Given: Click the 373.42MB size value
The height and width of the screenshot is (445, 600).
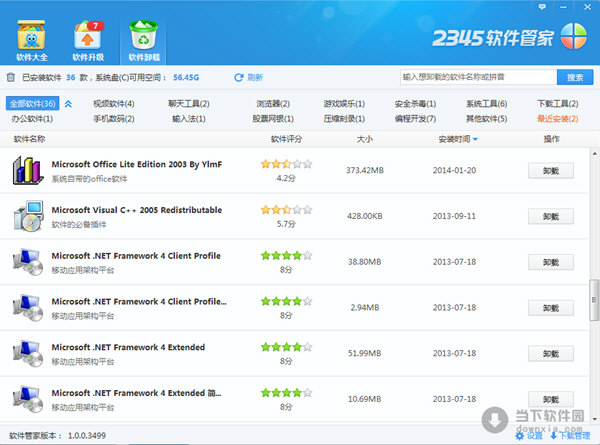Looking at the screenshot, I should pos(365,170).
